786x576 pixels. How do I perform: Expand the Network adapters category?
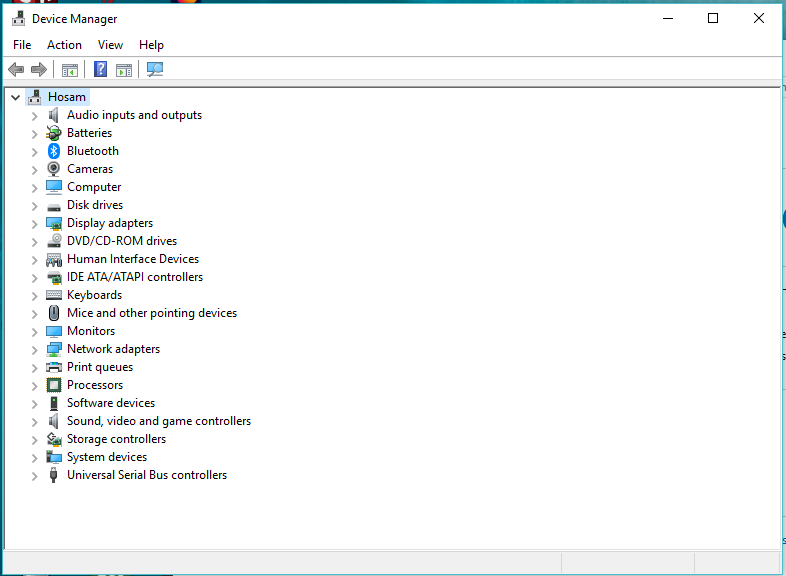pos(34,350)
